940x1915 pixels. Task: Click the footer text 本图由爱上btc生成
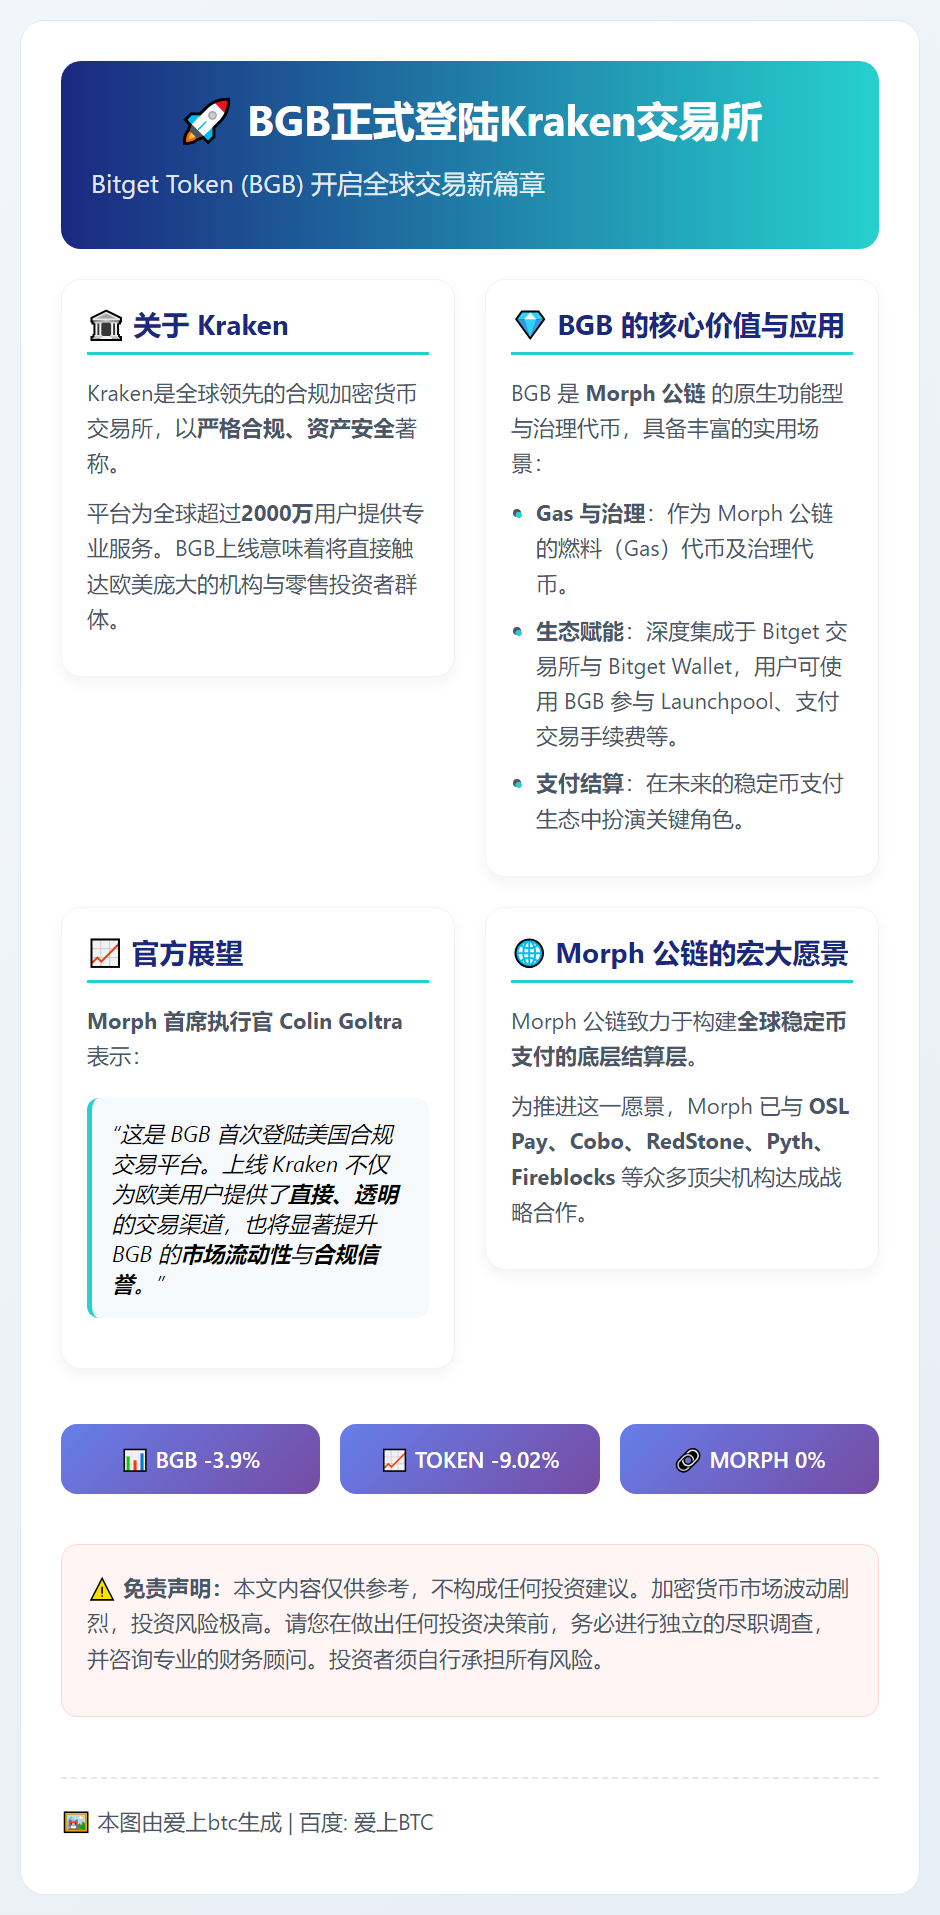[x=190, y=1823]
